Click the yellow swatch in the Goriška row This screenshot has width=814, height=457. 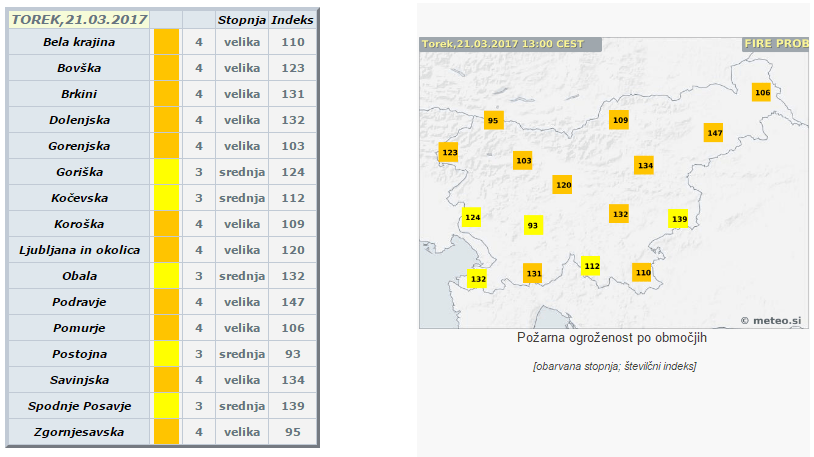[x=166, y=172]
